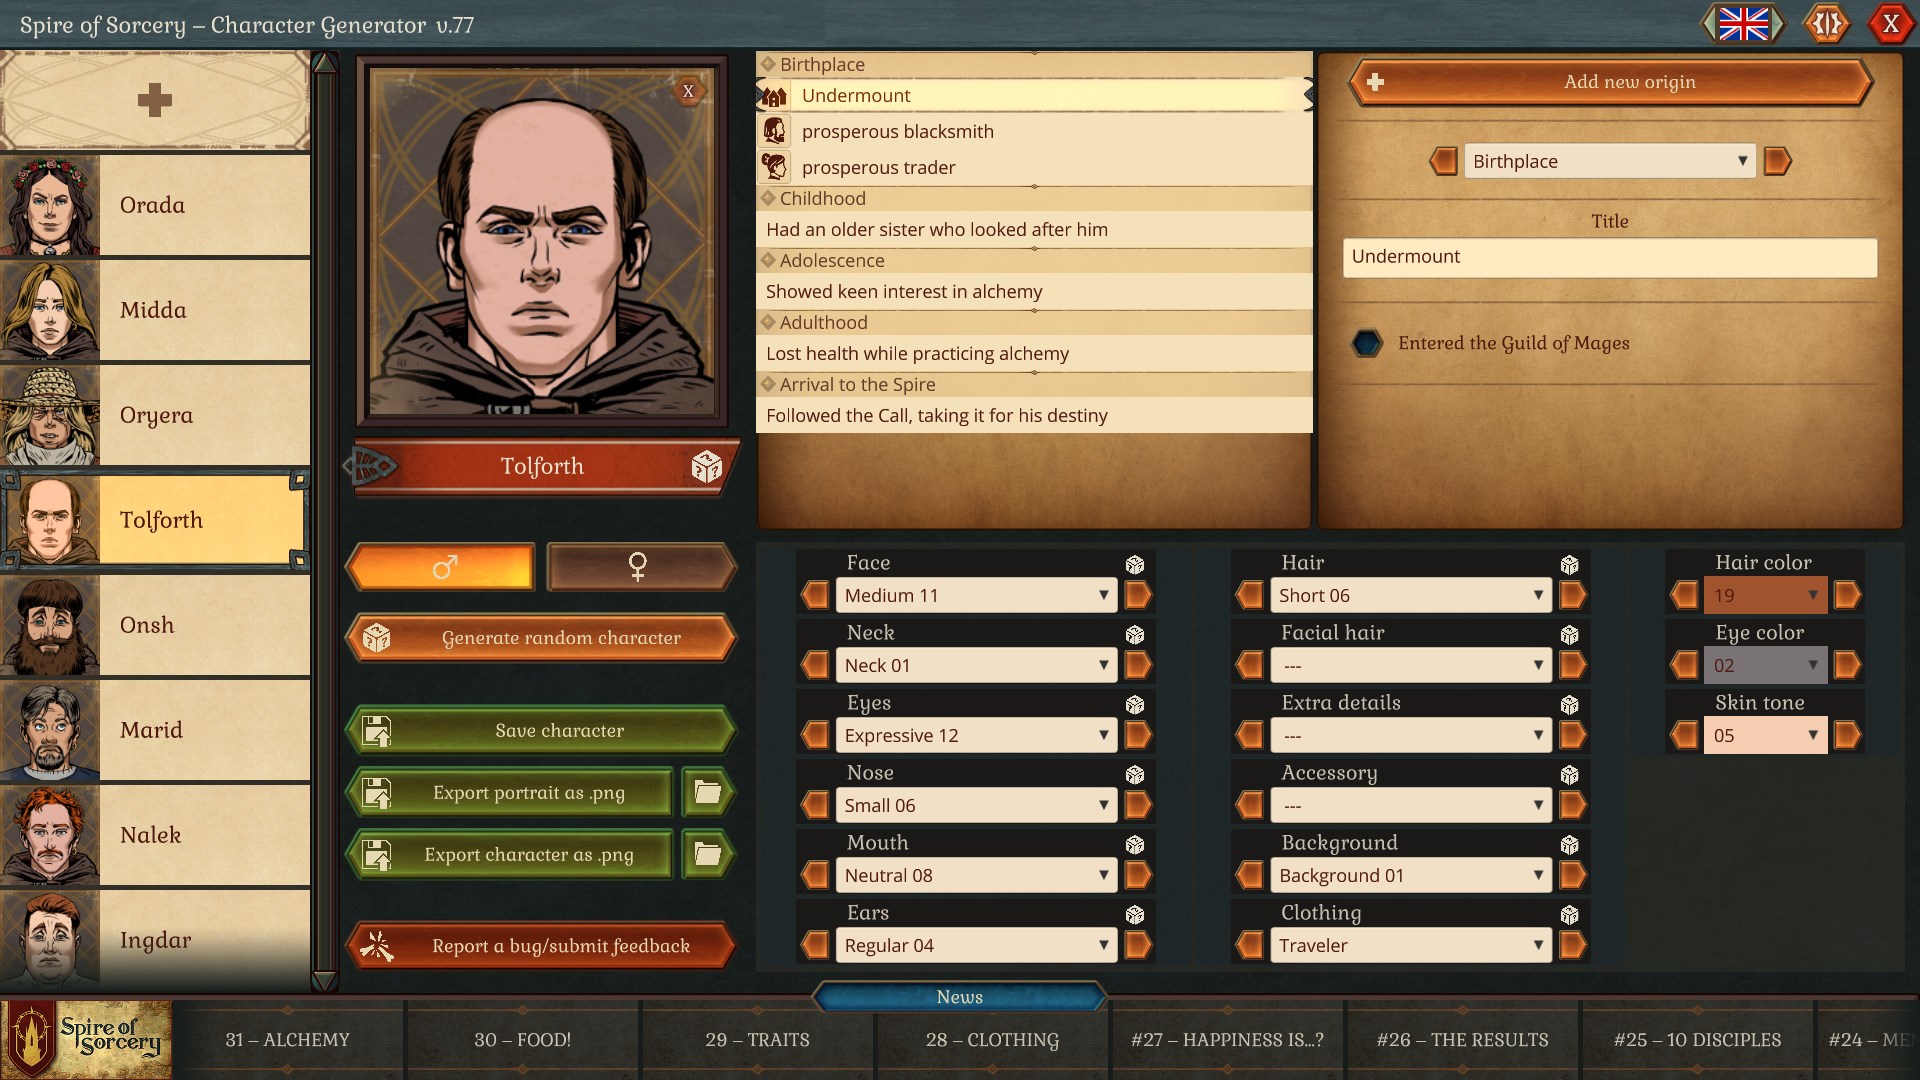
Task: Click the English language flag icon
Action: pos(1744,24)
